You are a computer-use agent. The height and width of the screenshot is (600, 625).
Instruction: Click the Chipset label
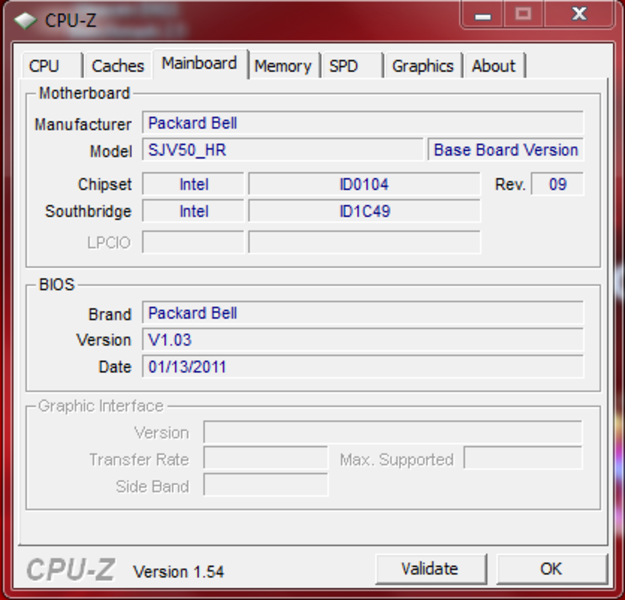pos(105,185)
